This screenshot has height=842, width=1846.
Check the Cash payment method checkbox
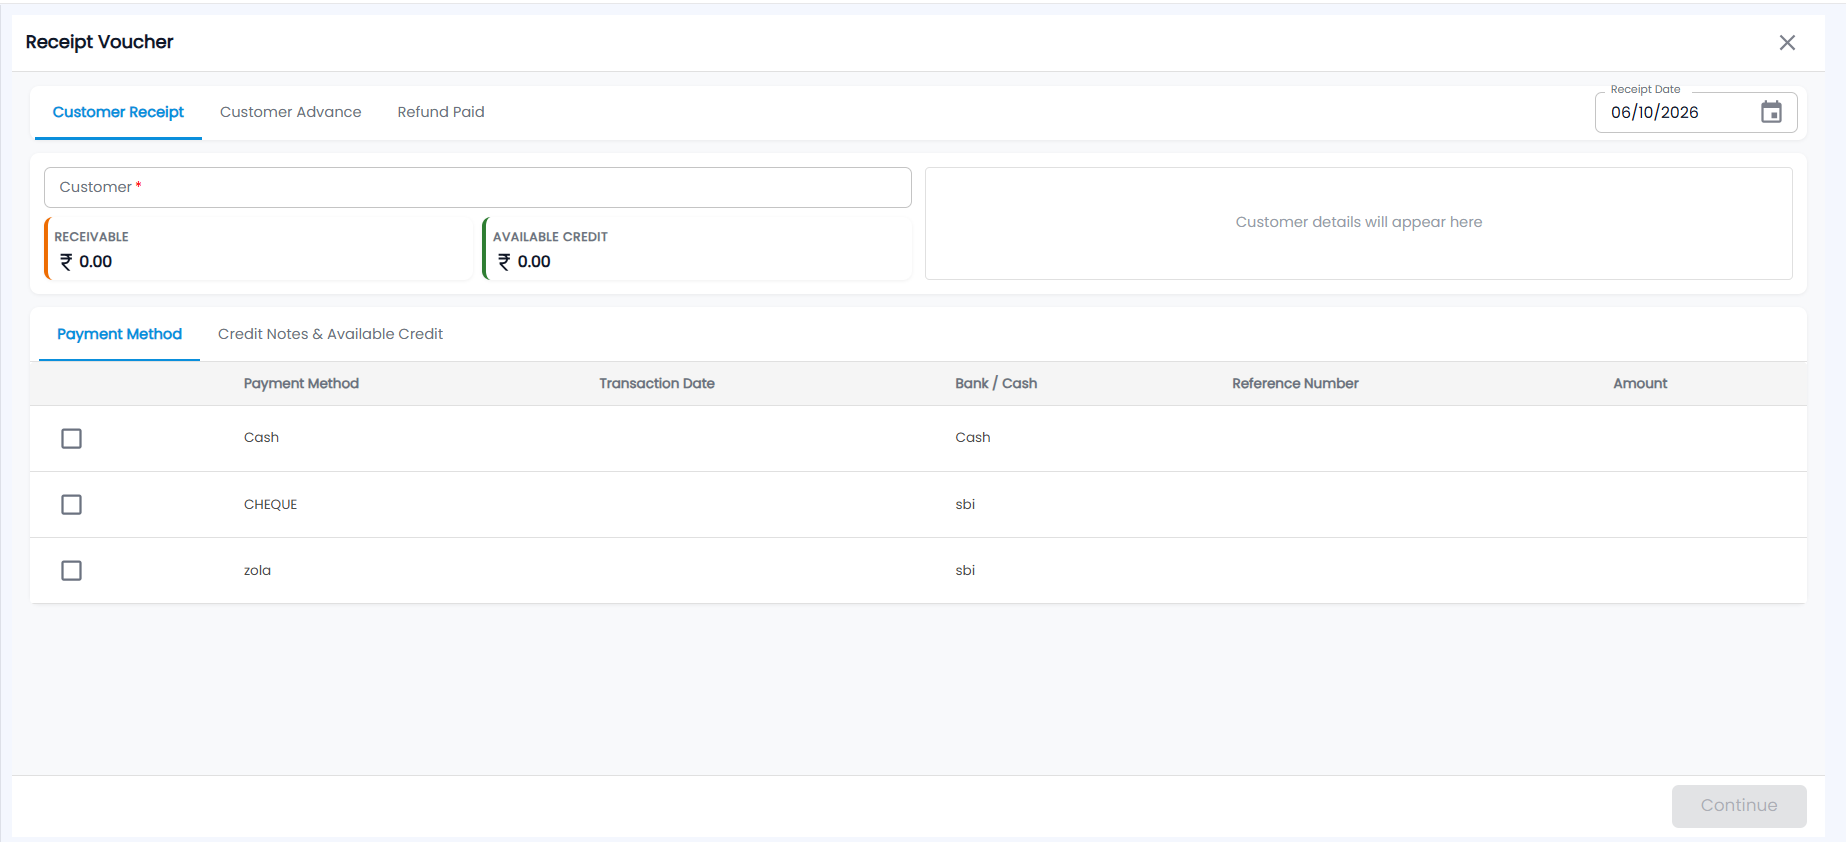click(71, 438)
